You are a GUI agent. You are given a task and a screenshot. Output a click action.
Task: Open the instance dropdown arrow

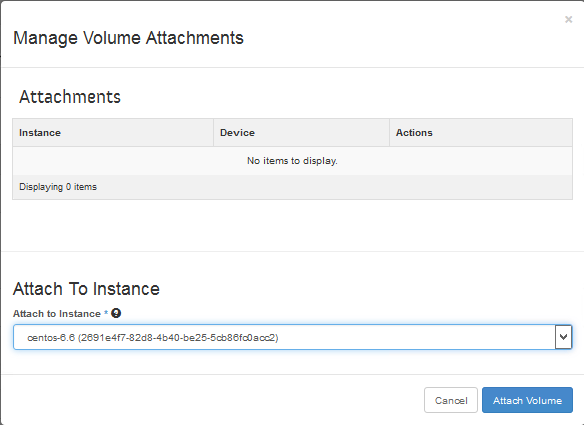pos(564,337)
